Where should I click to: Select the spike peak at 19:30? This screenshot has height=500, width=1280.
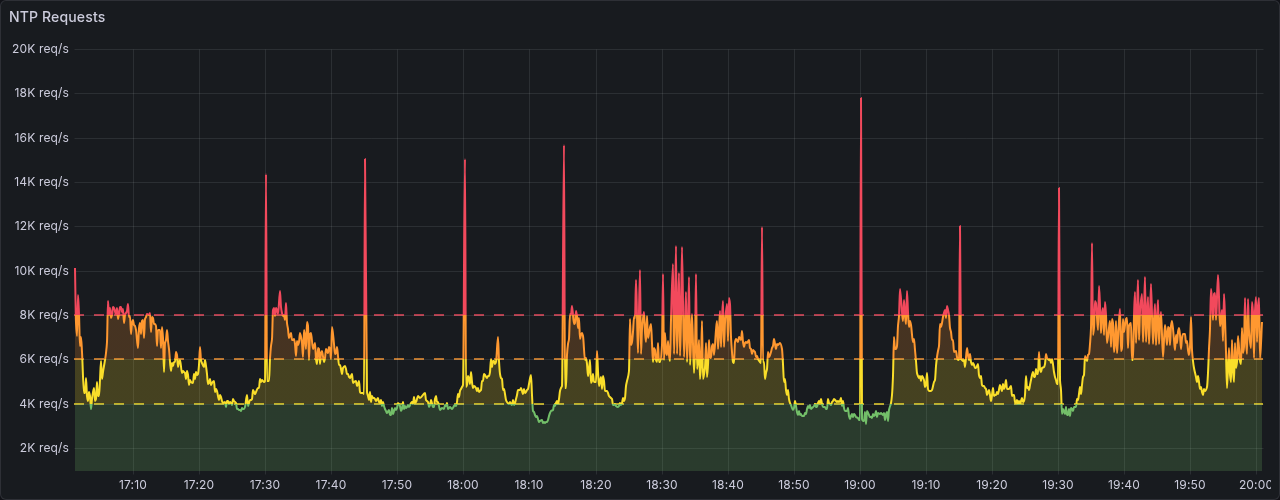(1058, 189)
